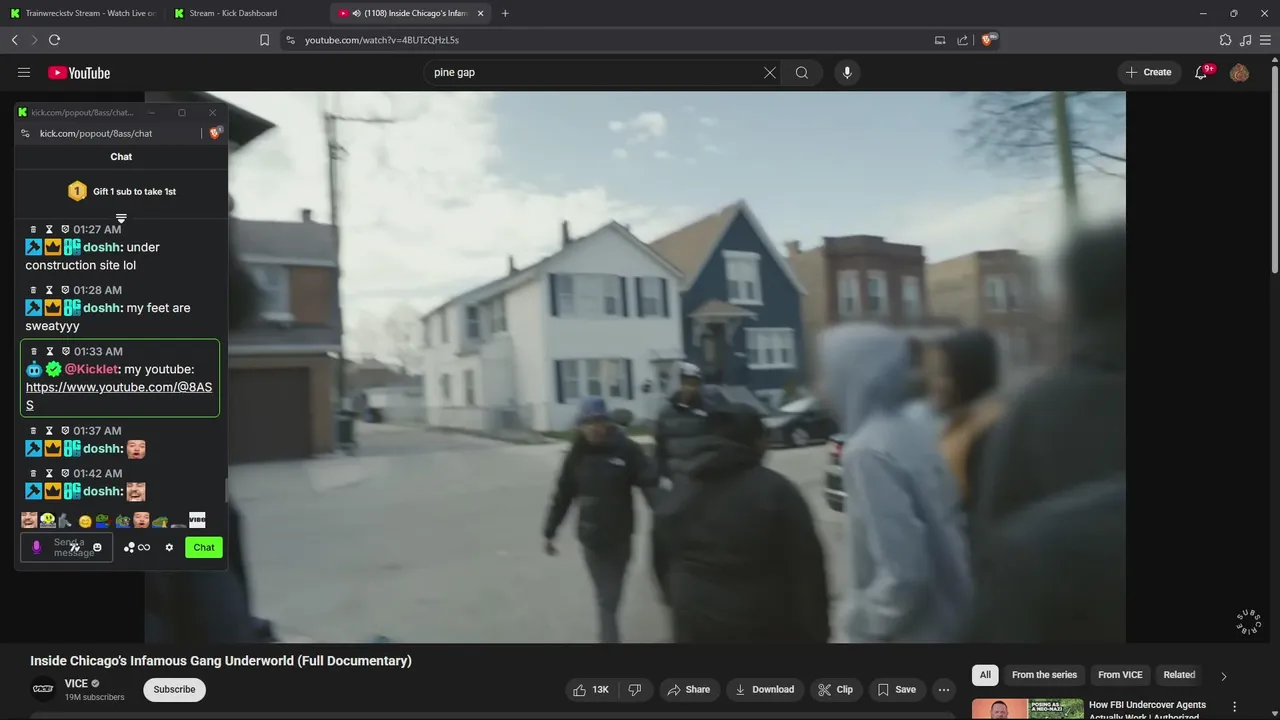
Task: Timeout user on 01:28 AM message
Action: (49, 290)
